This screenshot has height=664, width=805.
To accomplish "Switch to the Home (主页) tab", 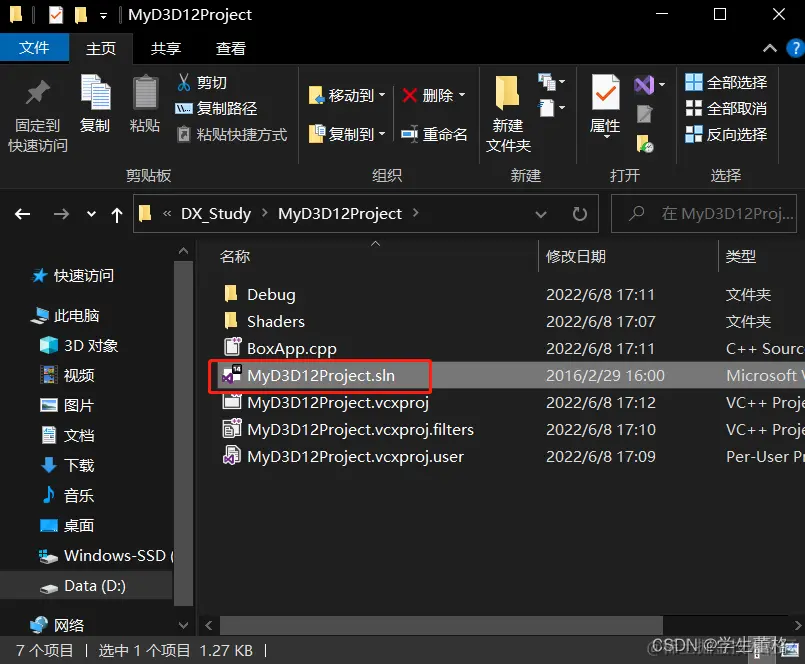I will (x=101, y=49).
